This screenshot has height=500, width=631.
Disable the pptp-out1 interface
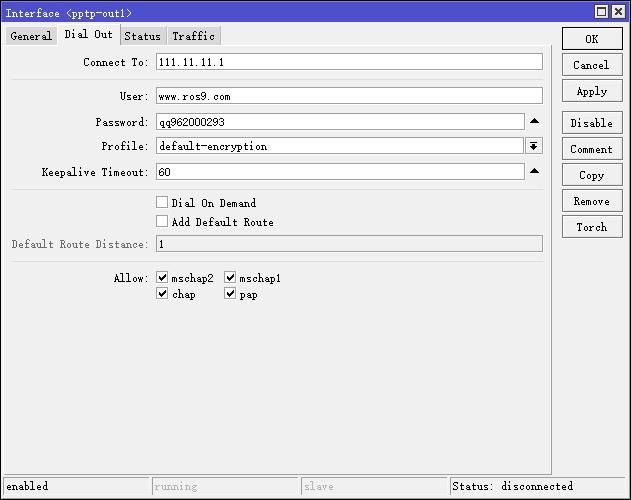click(591, 123)
